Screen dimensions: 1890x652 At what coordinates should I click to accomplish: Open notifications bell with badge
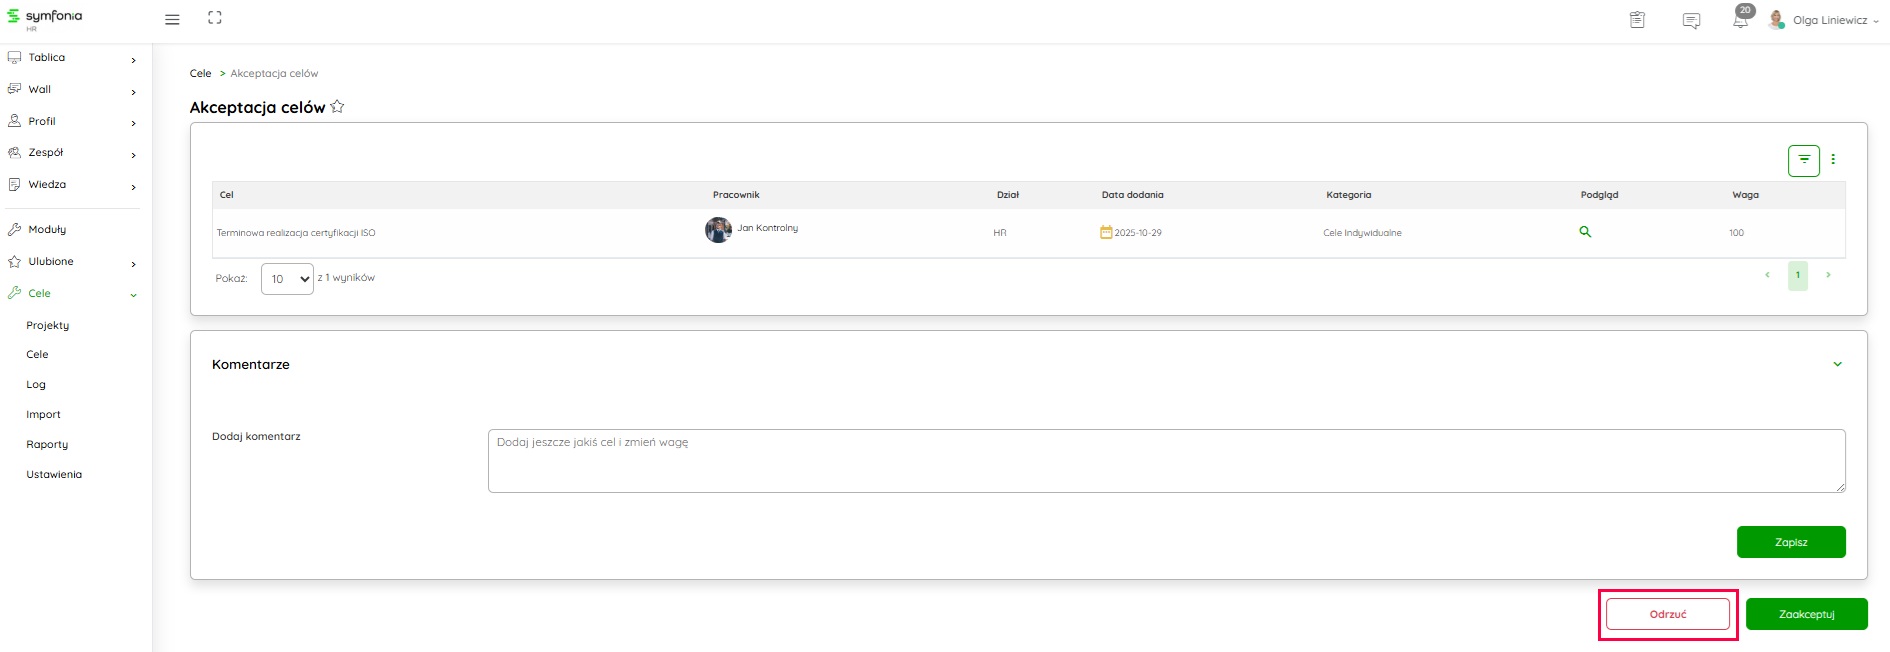point(1741,19)
